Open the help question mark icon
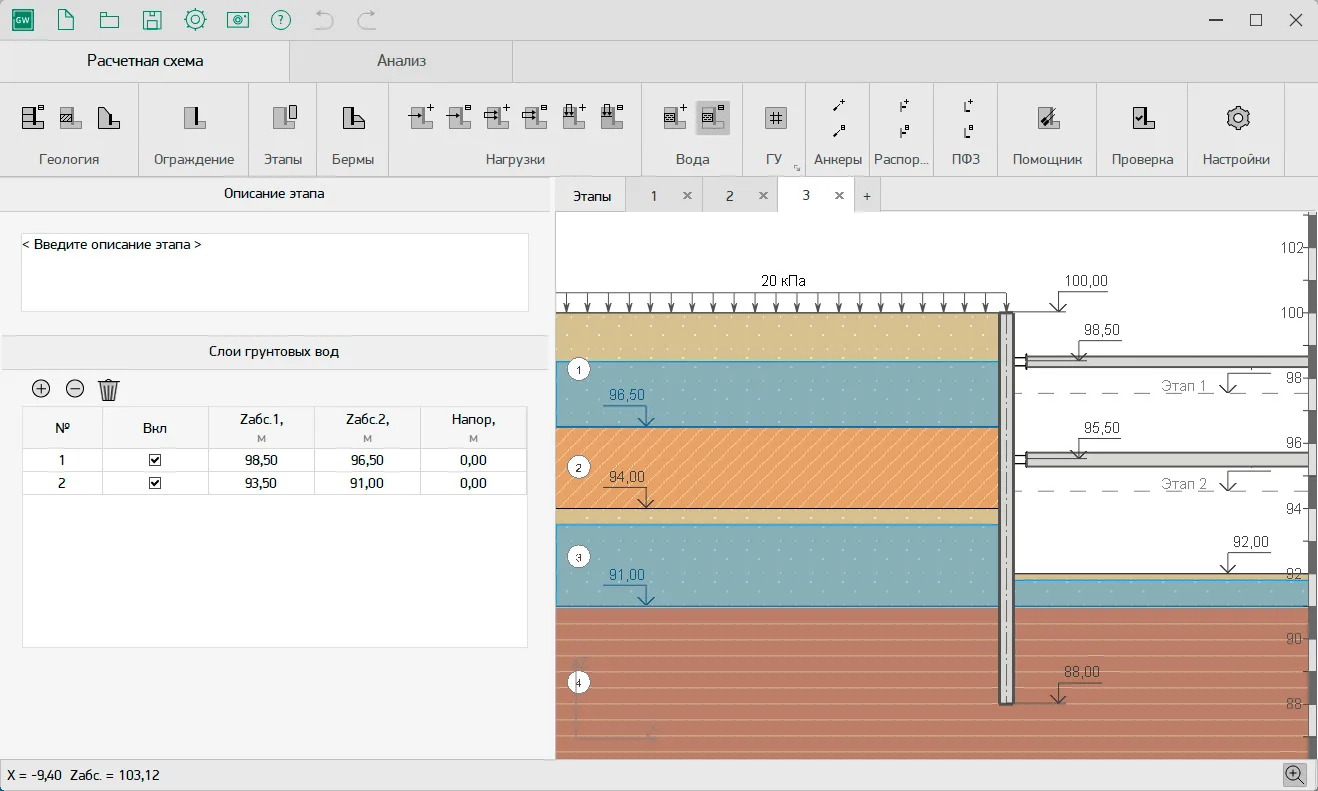 pos(281,20)
